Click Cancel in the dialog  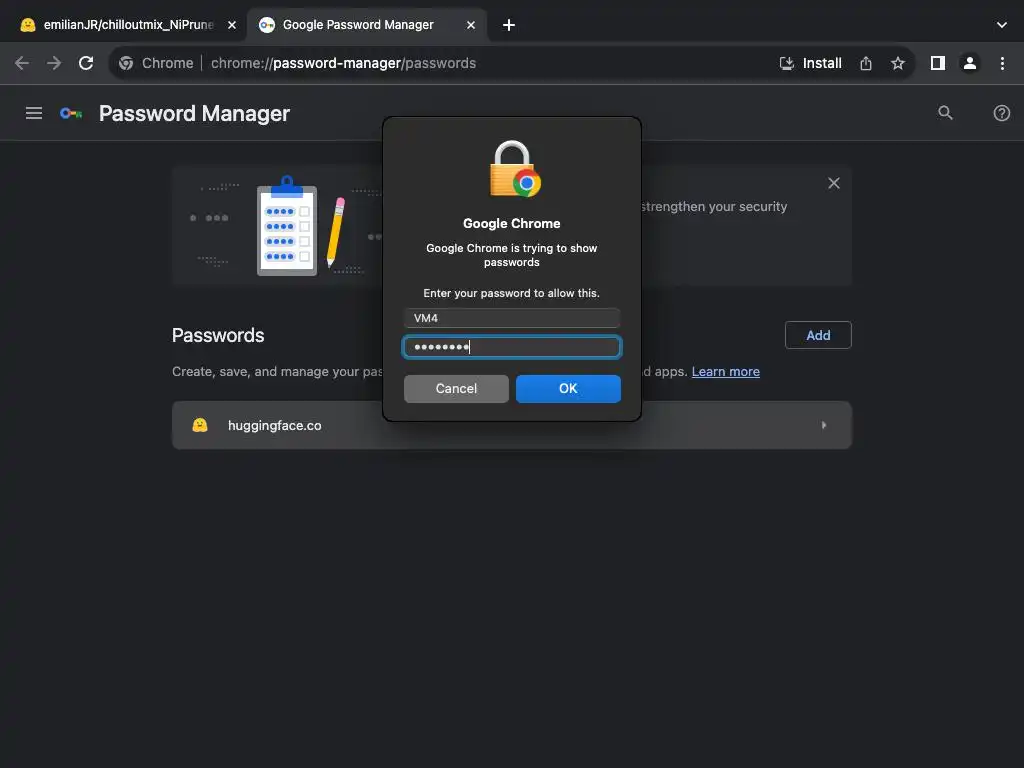coord(456,389)
